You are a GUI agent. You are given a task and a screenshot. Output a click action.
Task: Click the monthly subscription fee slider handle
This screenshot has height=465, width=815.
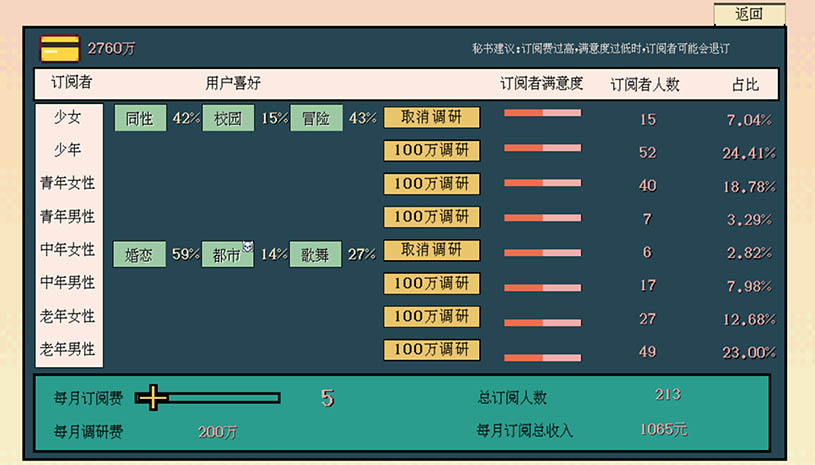(x=152, y=398)
